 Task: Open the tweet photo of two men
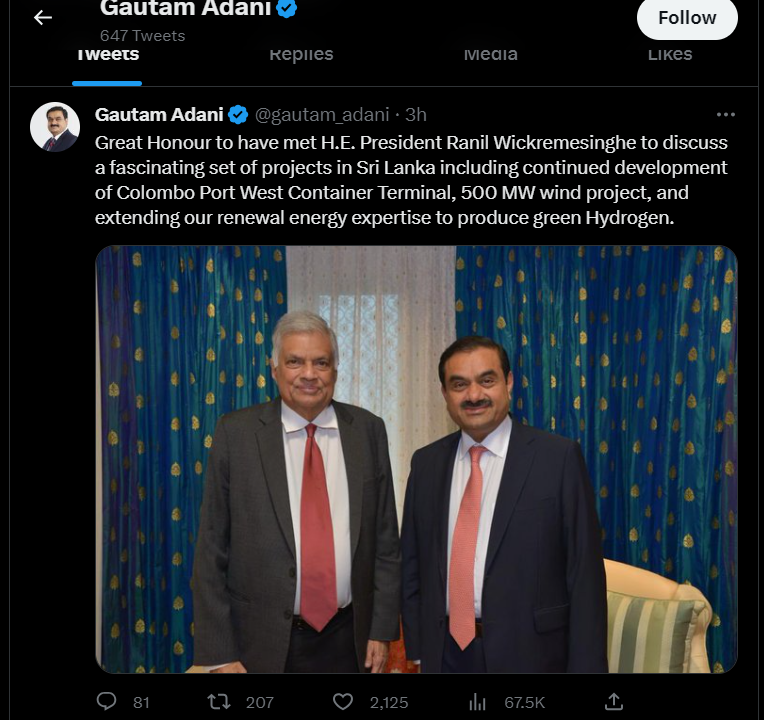[416, 458]
